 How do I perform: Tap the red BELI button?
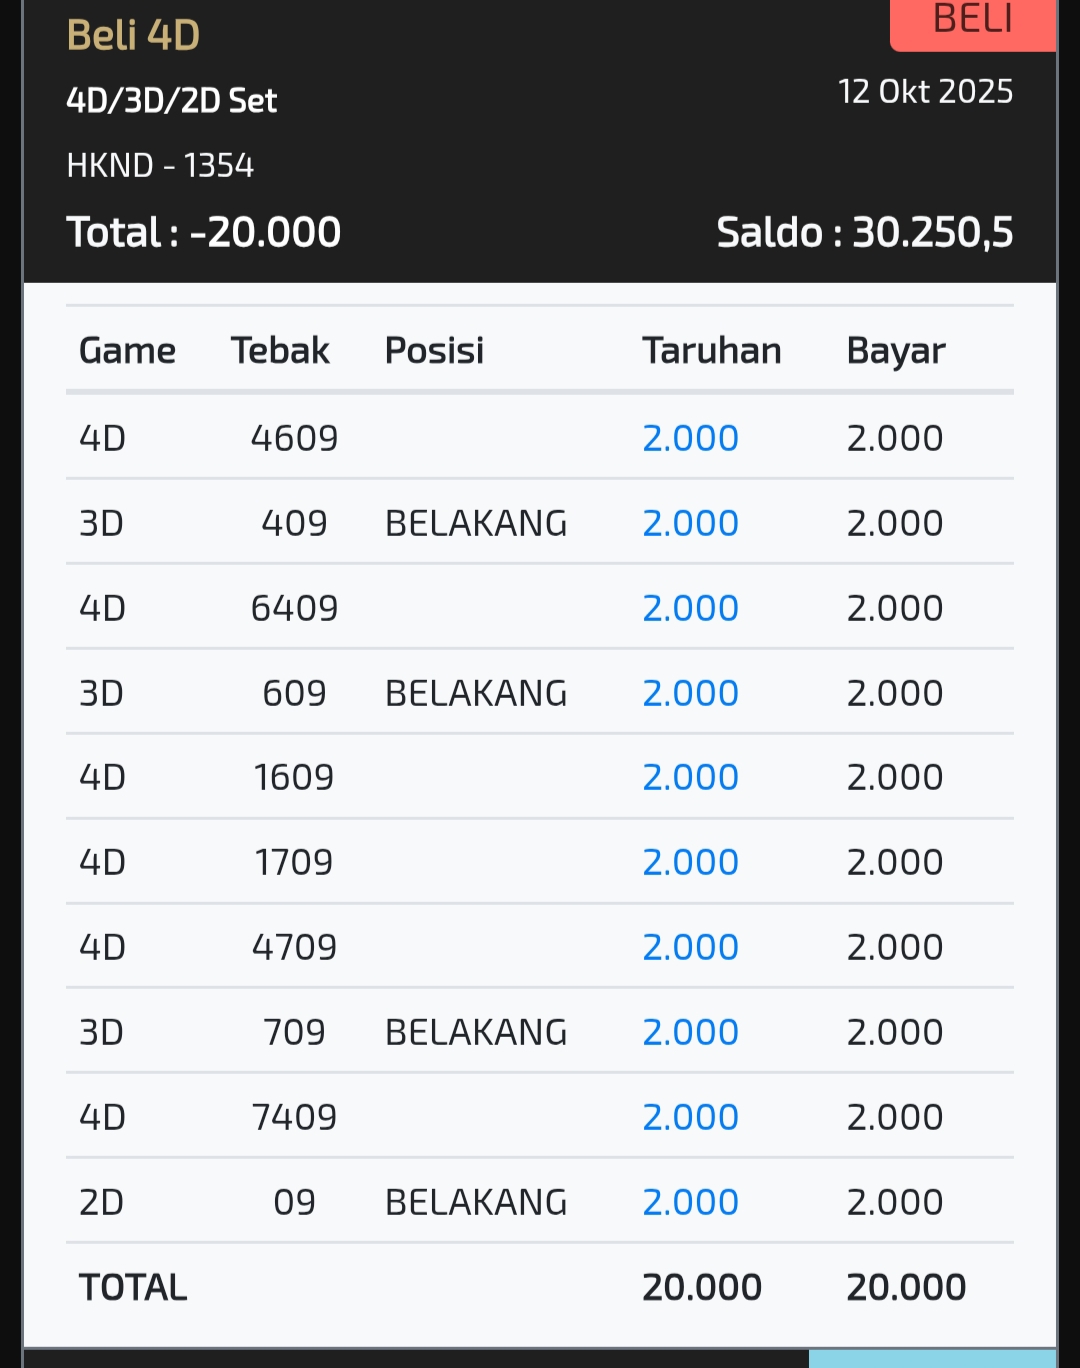coord(972,22)
